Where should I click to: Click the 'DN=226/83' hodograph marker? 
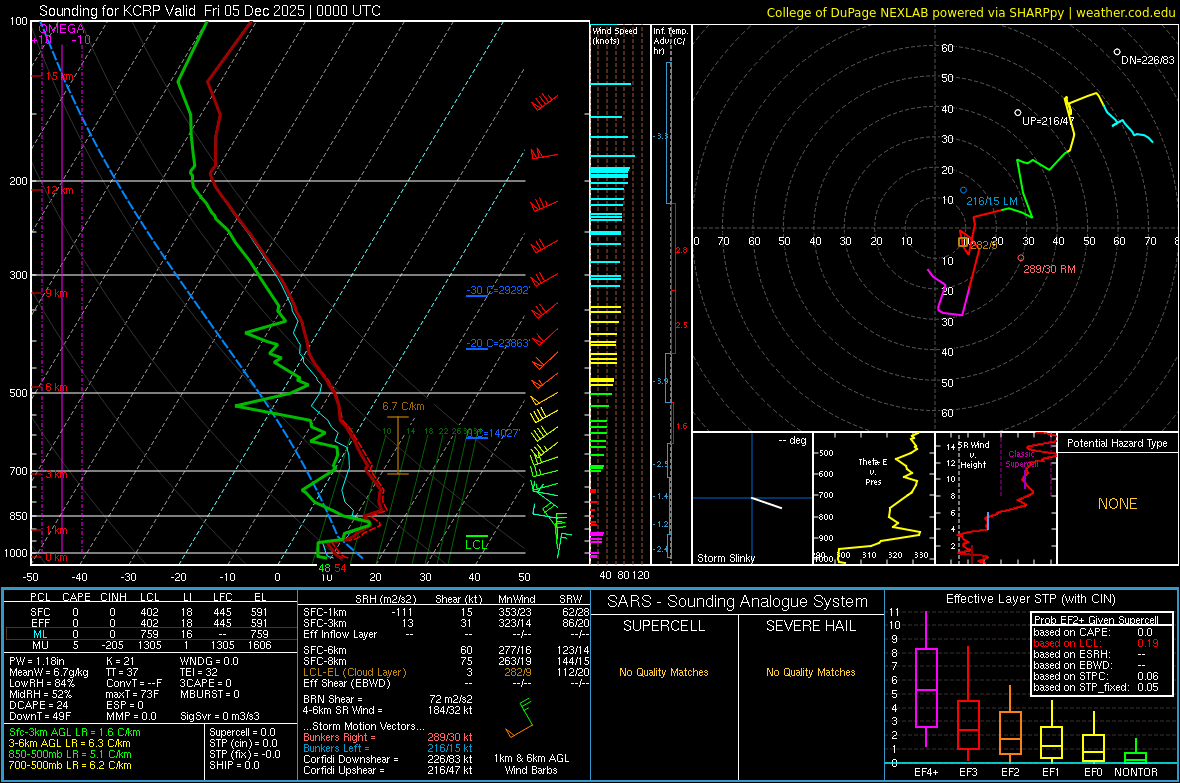pos(1147,59)
